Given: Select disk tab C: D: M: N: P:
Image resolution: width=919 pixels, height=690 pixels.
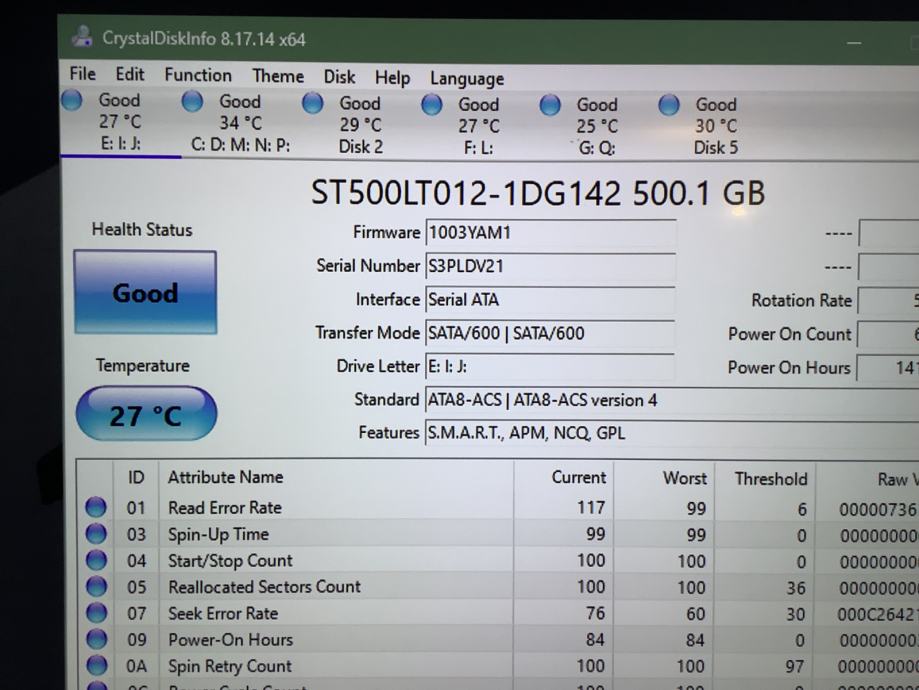Looking at the screenshot, I should click(x=240, y=123).
